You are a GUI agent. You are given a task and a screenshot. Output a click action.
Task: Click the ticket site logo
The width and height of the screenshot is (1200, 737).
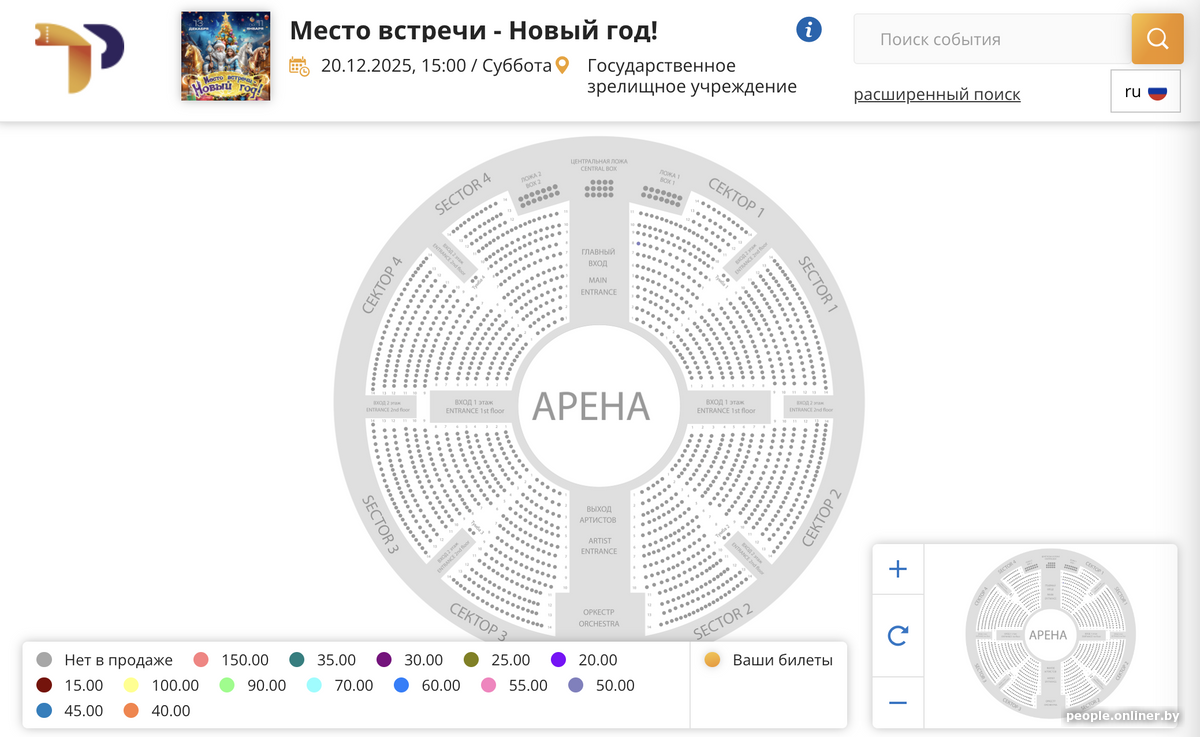79,57
